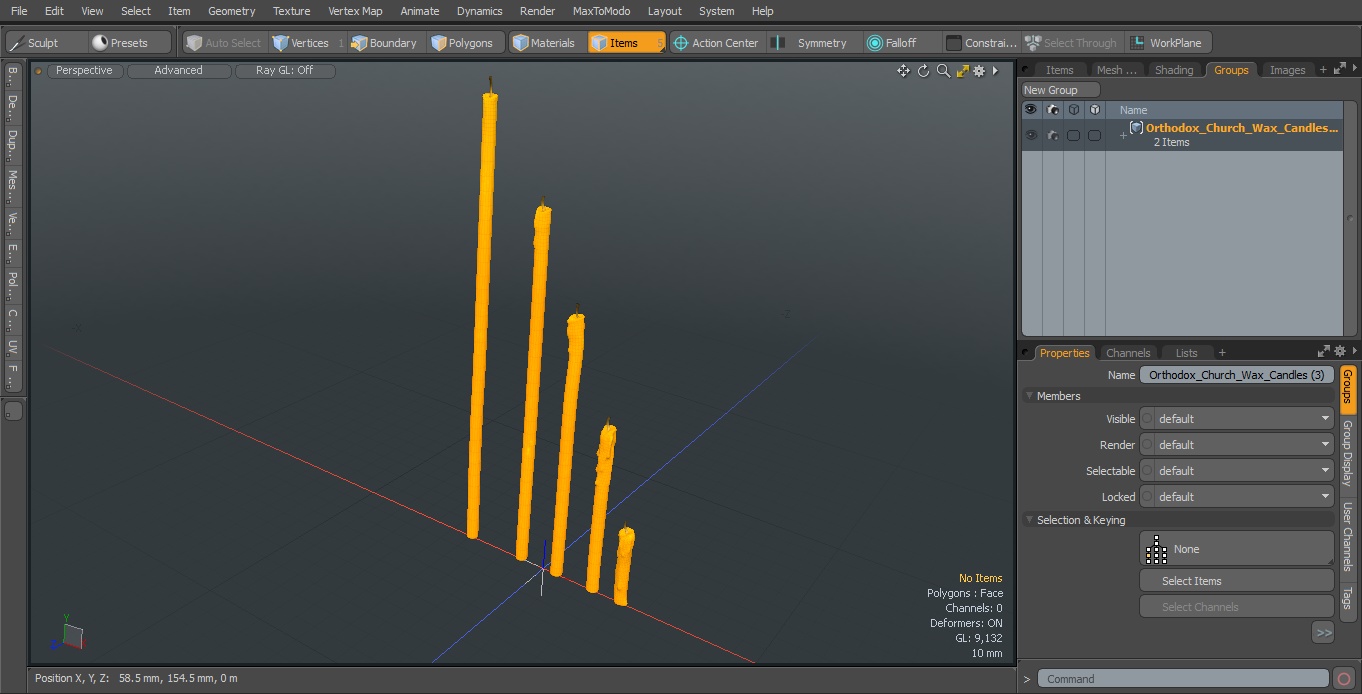The height and width of the screenshot is (694, 1362).
Task: Toggle render camera of Orthodox_Church_Wax_Candles group
Action: coord(1052,135)
